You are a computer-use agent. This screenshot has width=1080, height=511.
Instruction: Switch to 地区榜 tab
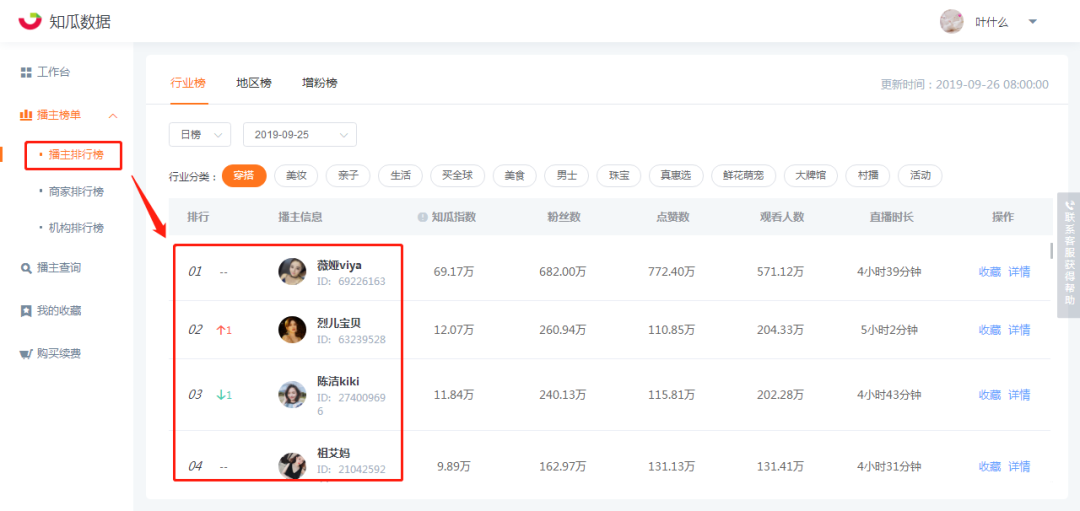pos(253,83)
